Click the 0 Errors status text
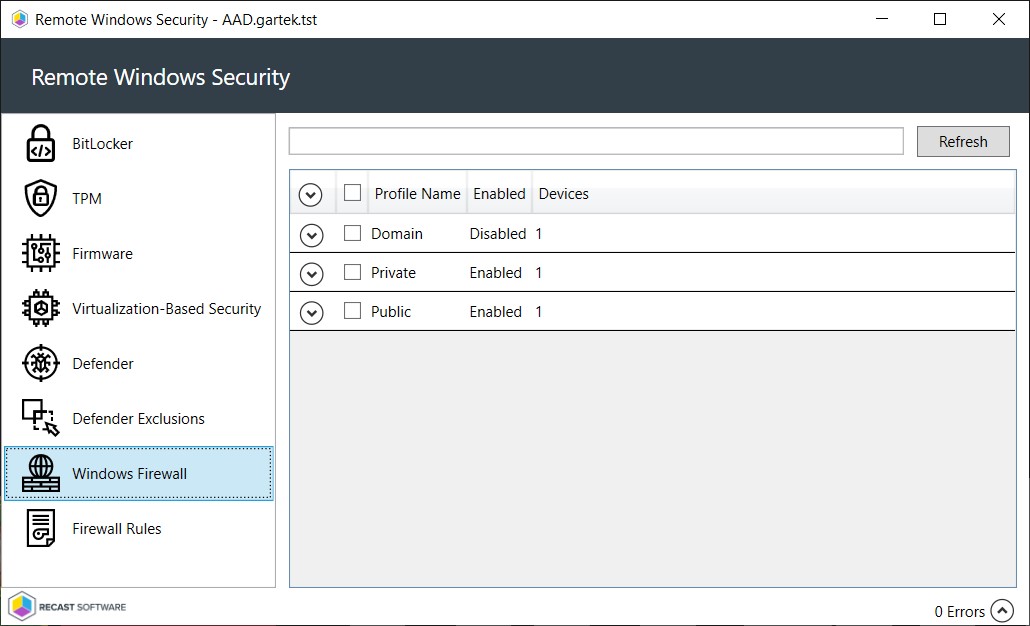Image resolution: width=1030 pixels, height=626 pixels. 960,612
